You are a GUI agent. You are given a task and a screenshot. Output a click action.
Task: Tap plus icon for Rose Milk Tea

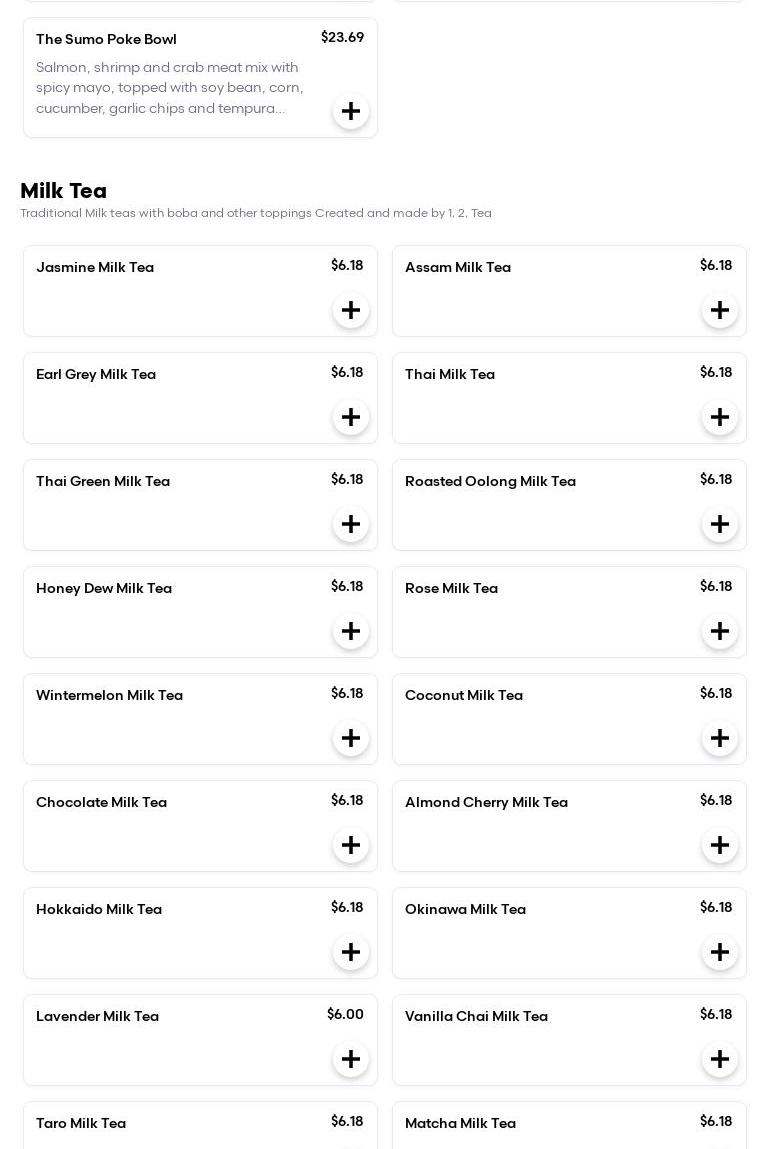[720, 631]
